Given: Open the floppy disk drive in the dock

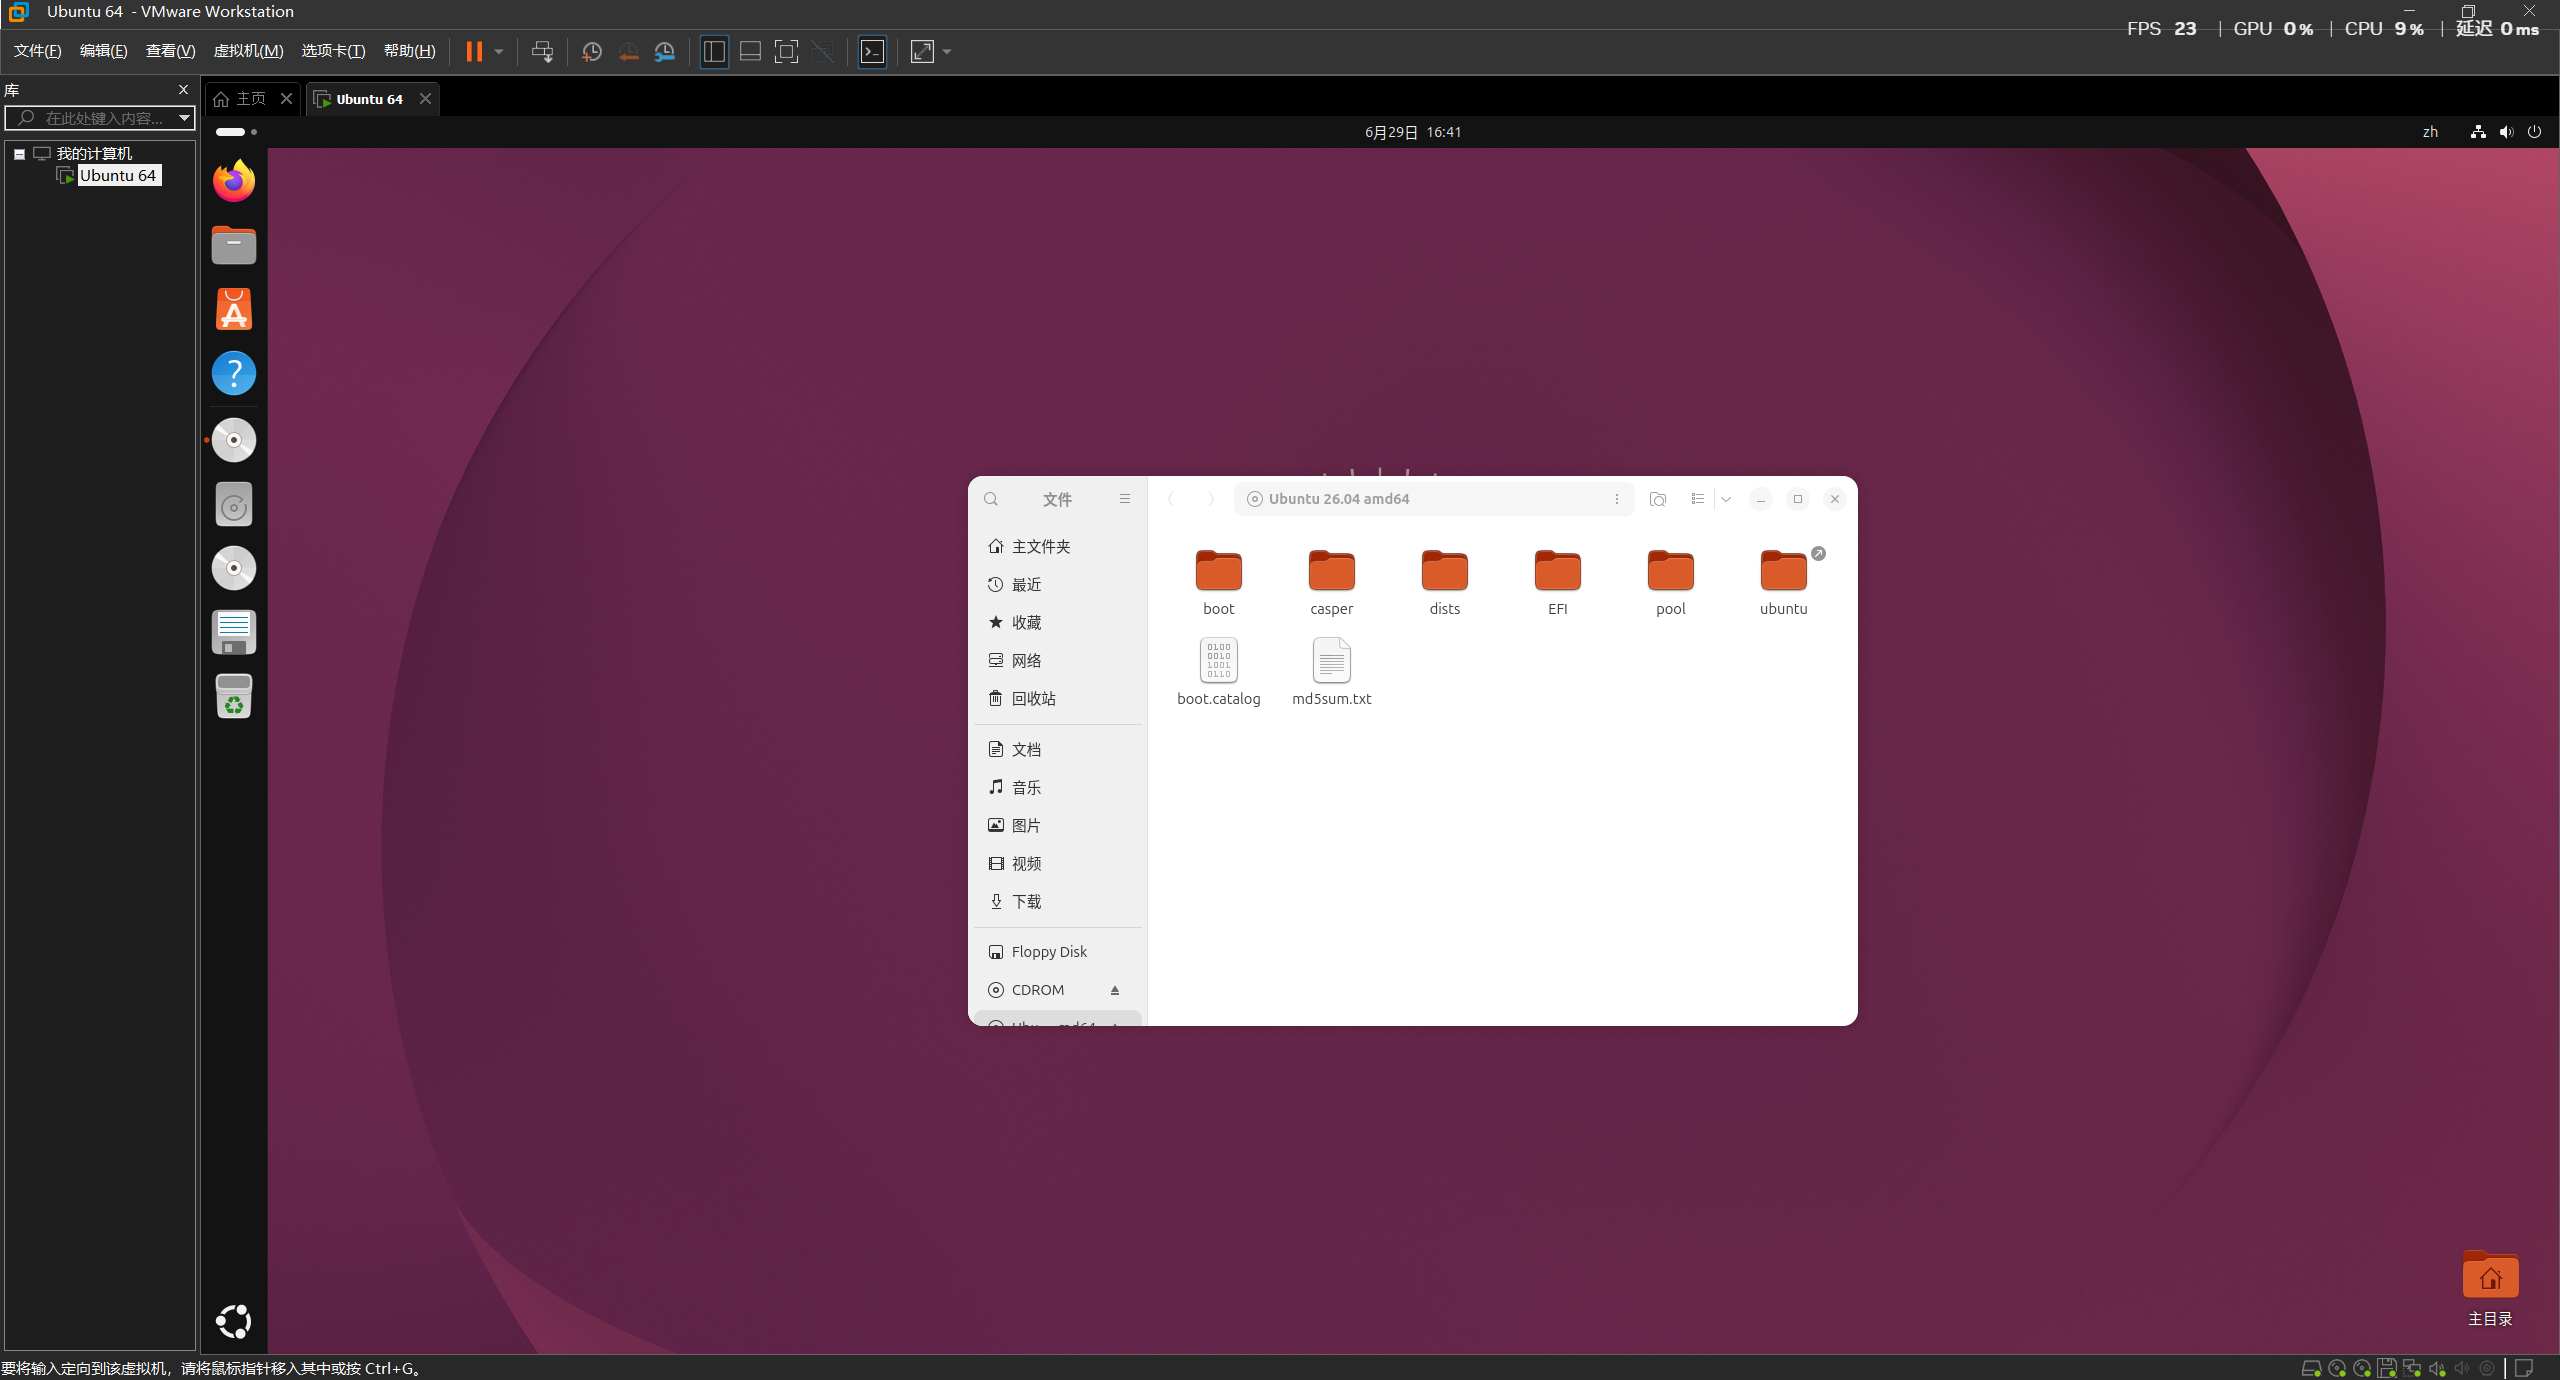Looking at the screenshot, I should click(234, 632).
